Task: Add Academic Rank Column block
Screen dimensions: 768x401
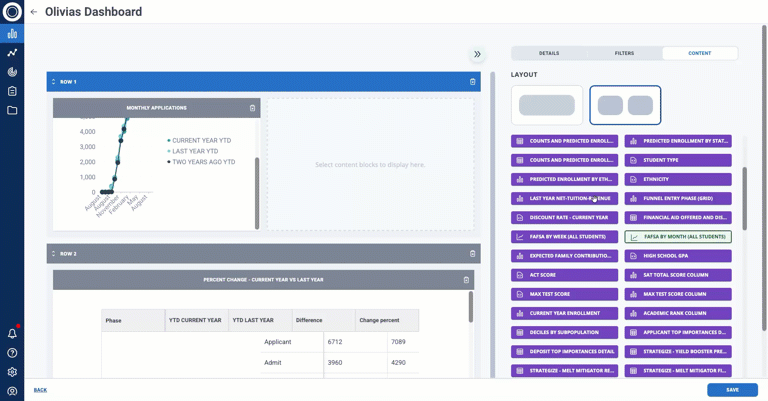Action: point(678,313)
